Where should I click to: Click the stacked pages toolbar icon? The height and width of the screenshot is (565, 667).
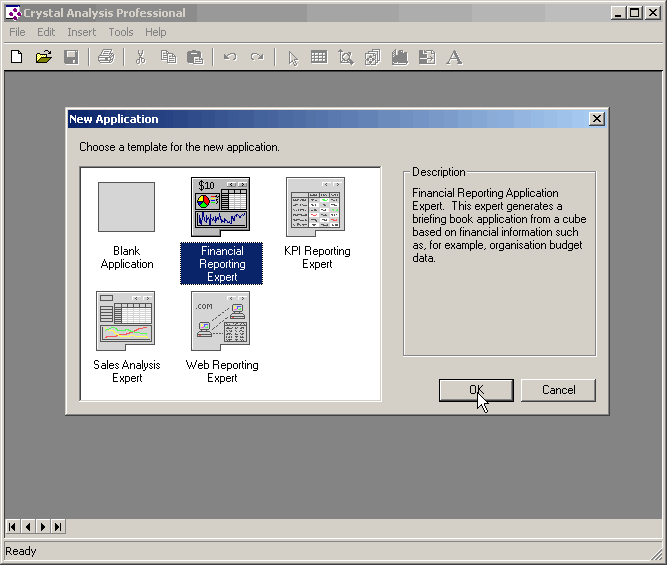[x=372, y=57]
